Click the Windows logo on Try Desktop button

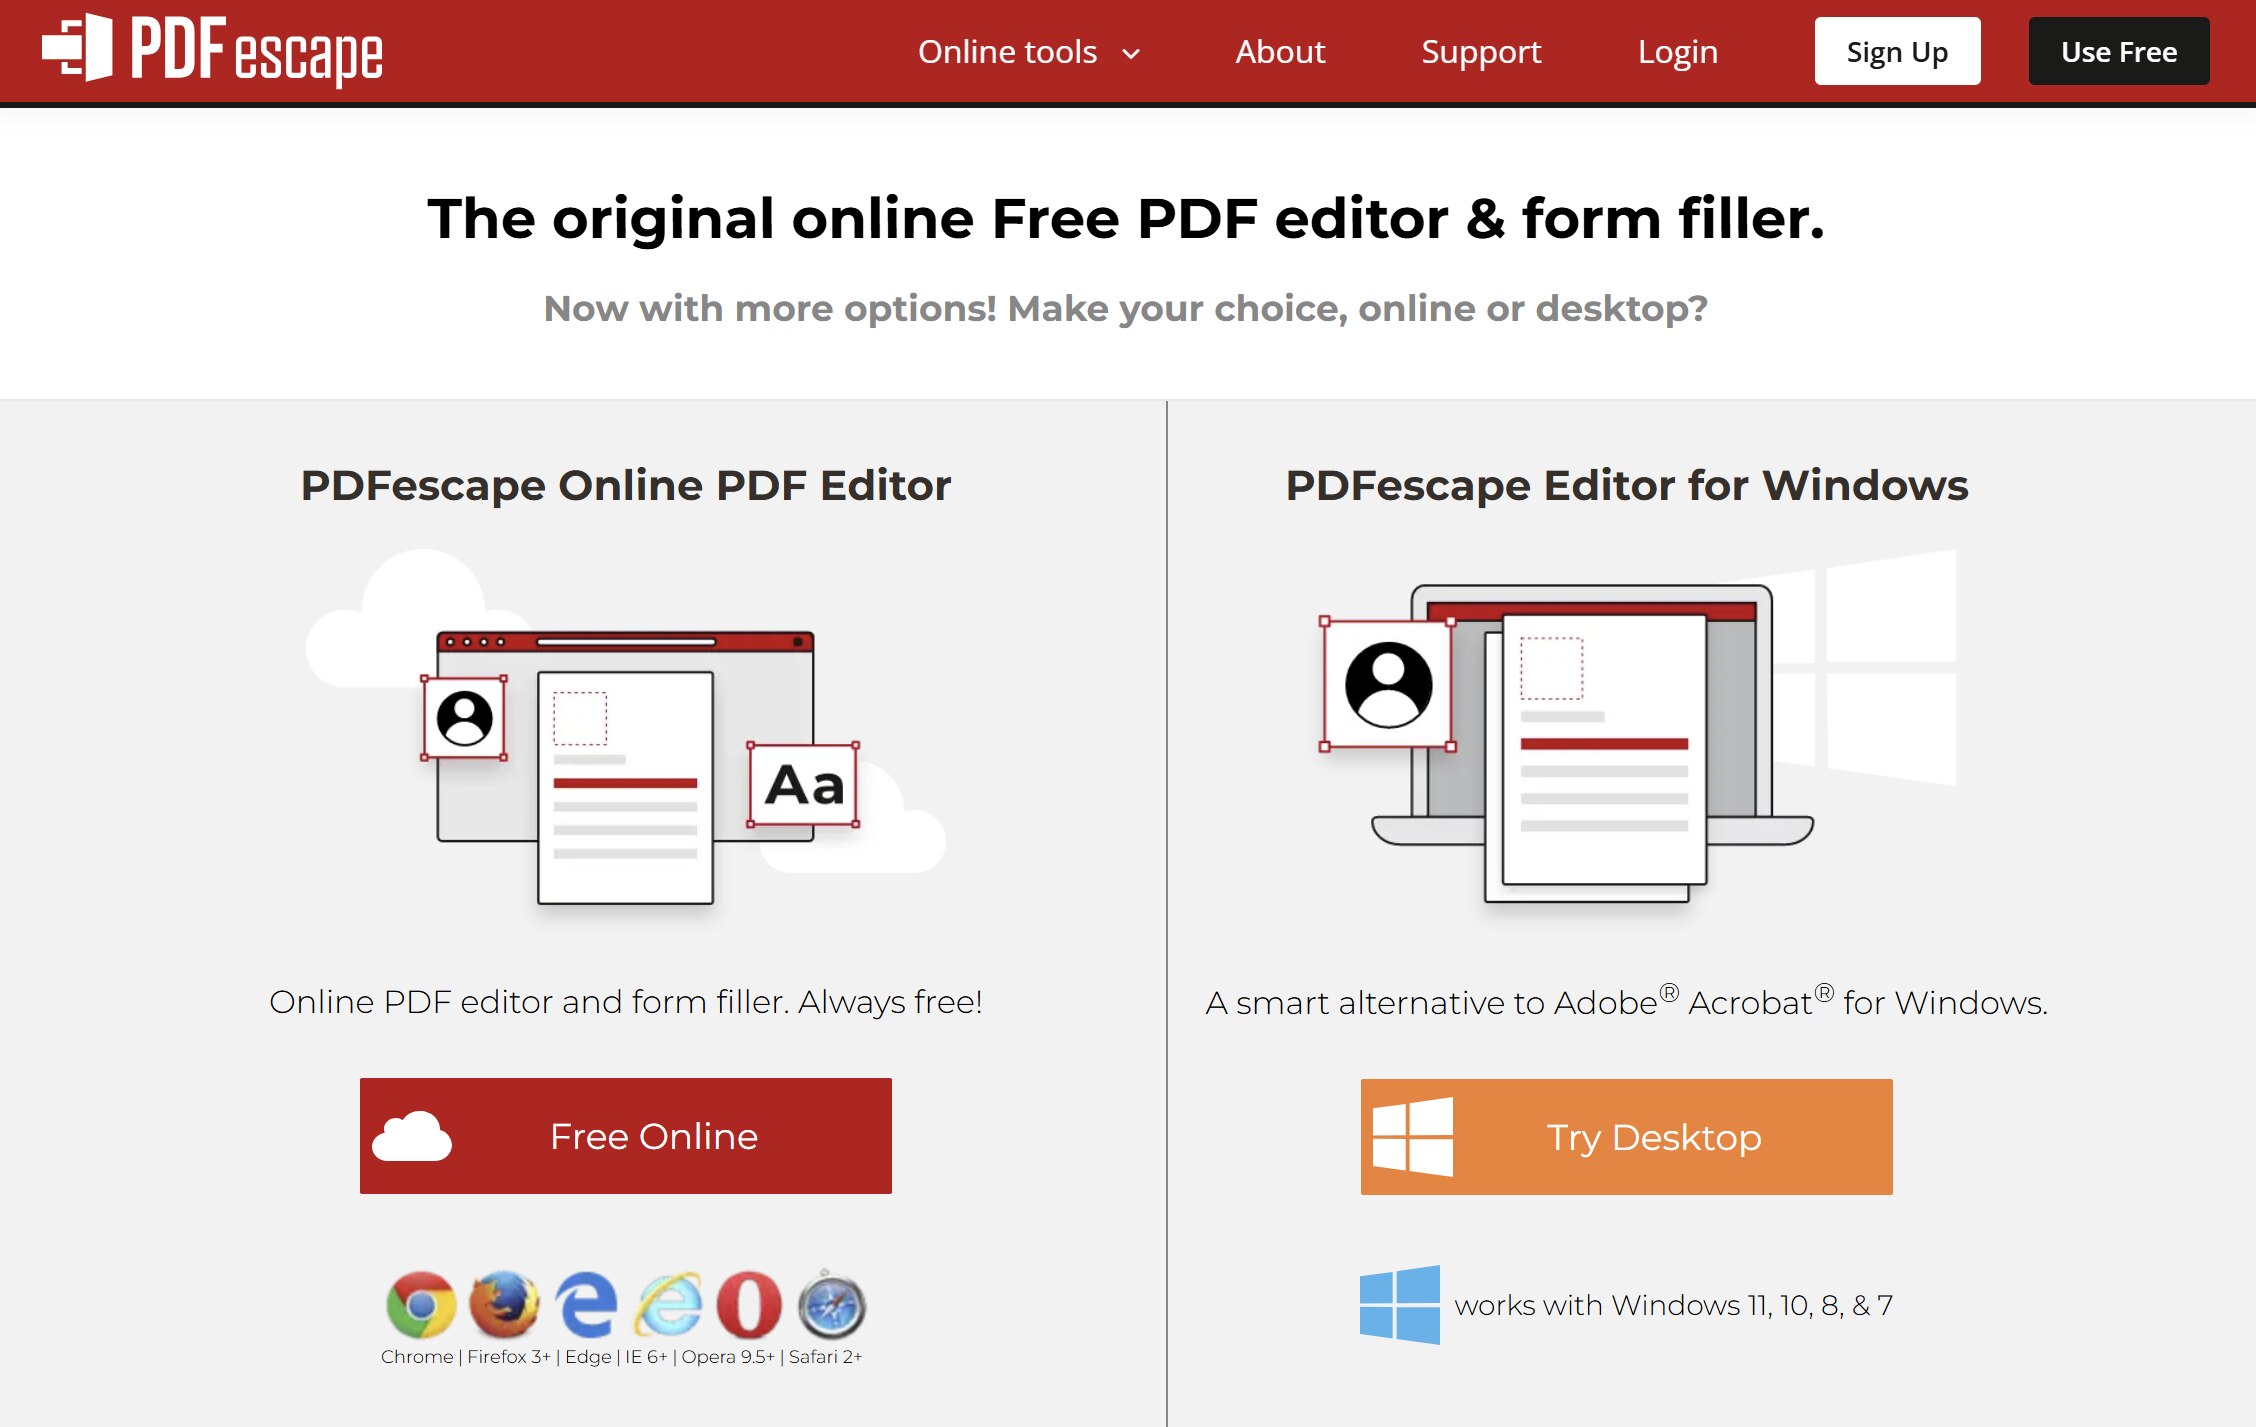click(x=1413, y=1137)
